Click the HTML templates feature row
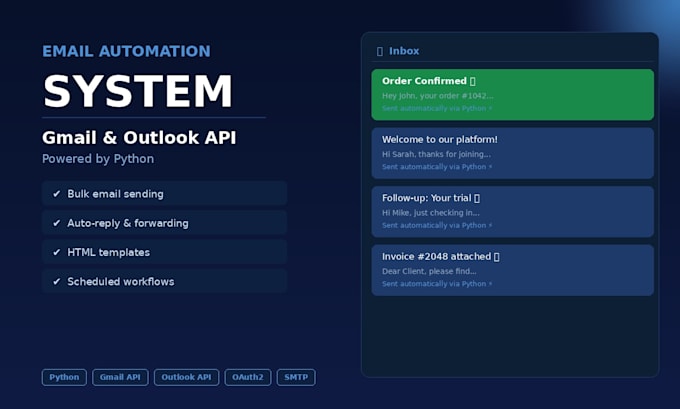Viewport: 680px width, 409px height. [164, 252]
